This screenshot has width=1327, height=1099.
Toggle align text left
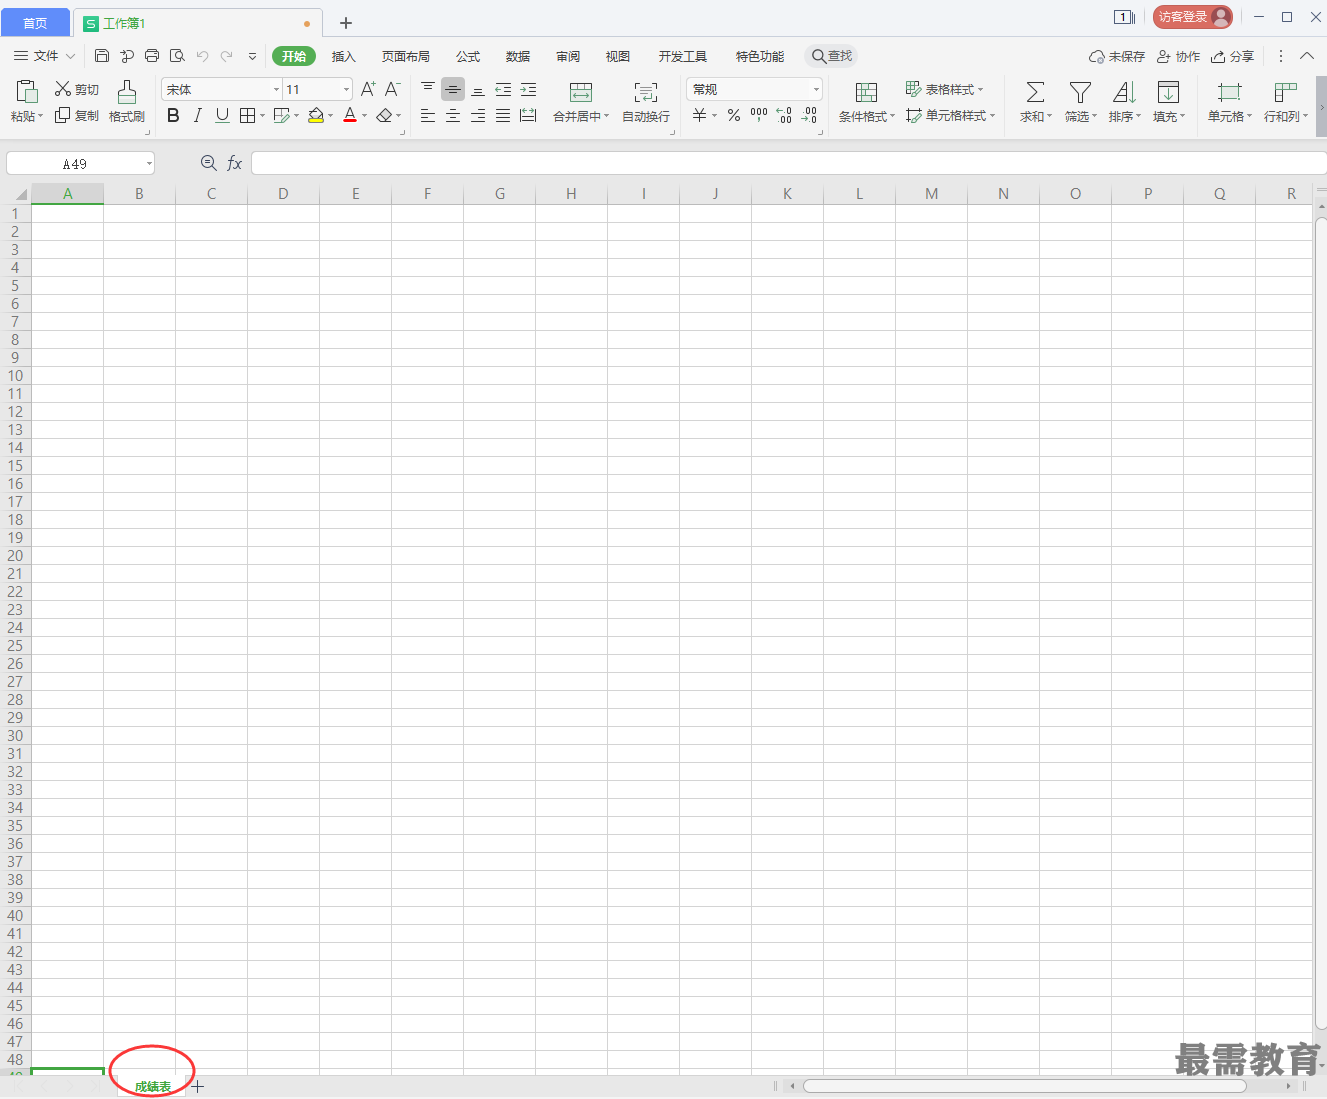[428, 116]
